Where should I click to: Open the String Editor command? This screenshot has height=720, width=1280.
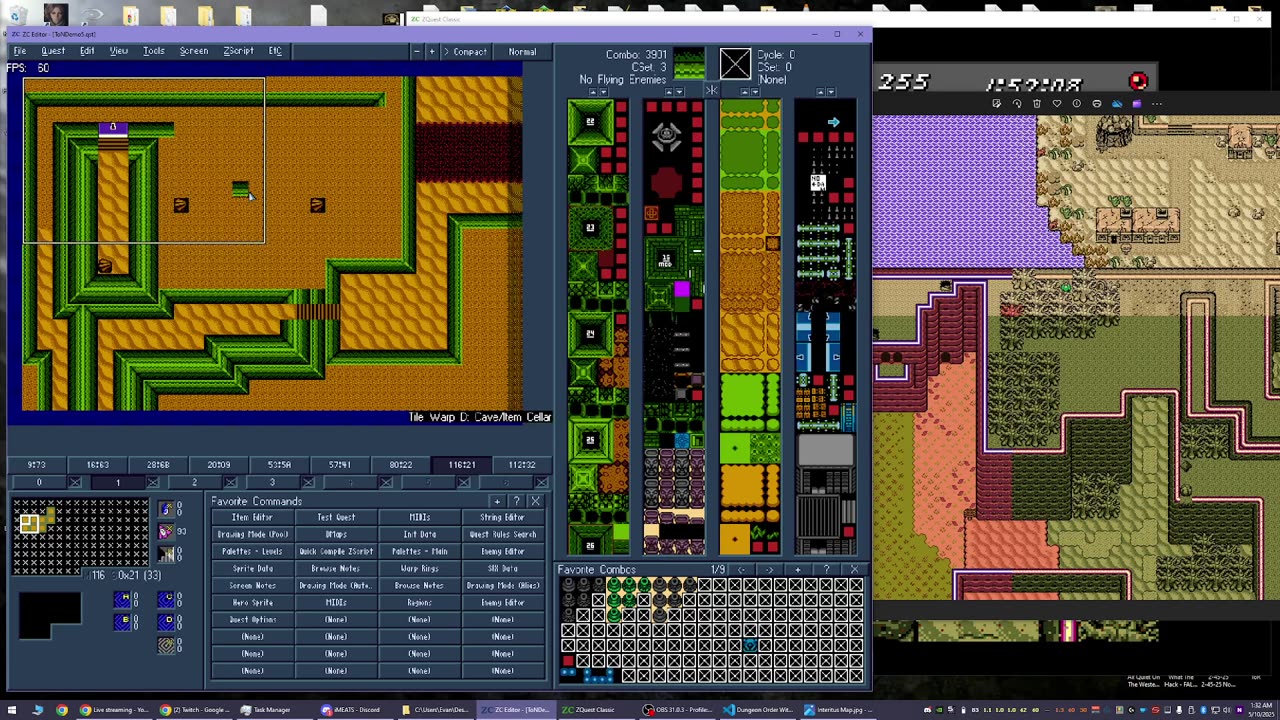[502, 517]
